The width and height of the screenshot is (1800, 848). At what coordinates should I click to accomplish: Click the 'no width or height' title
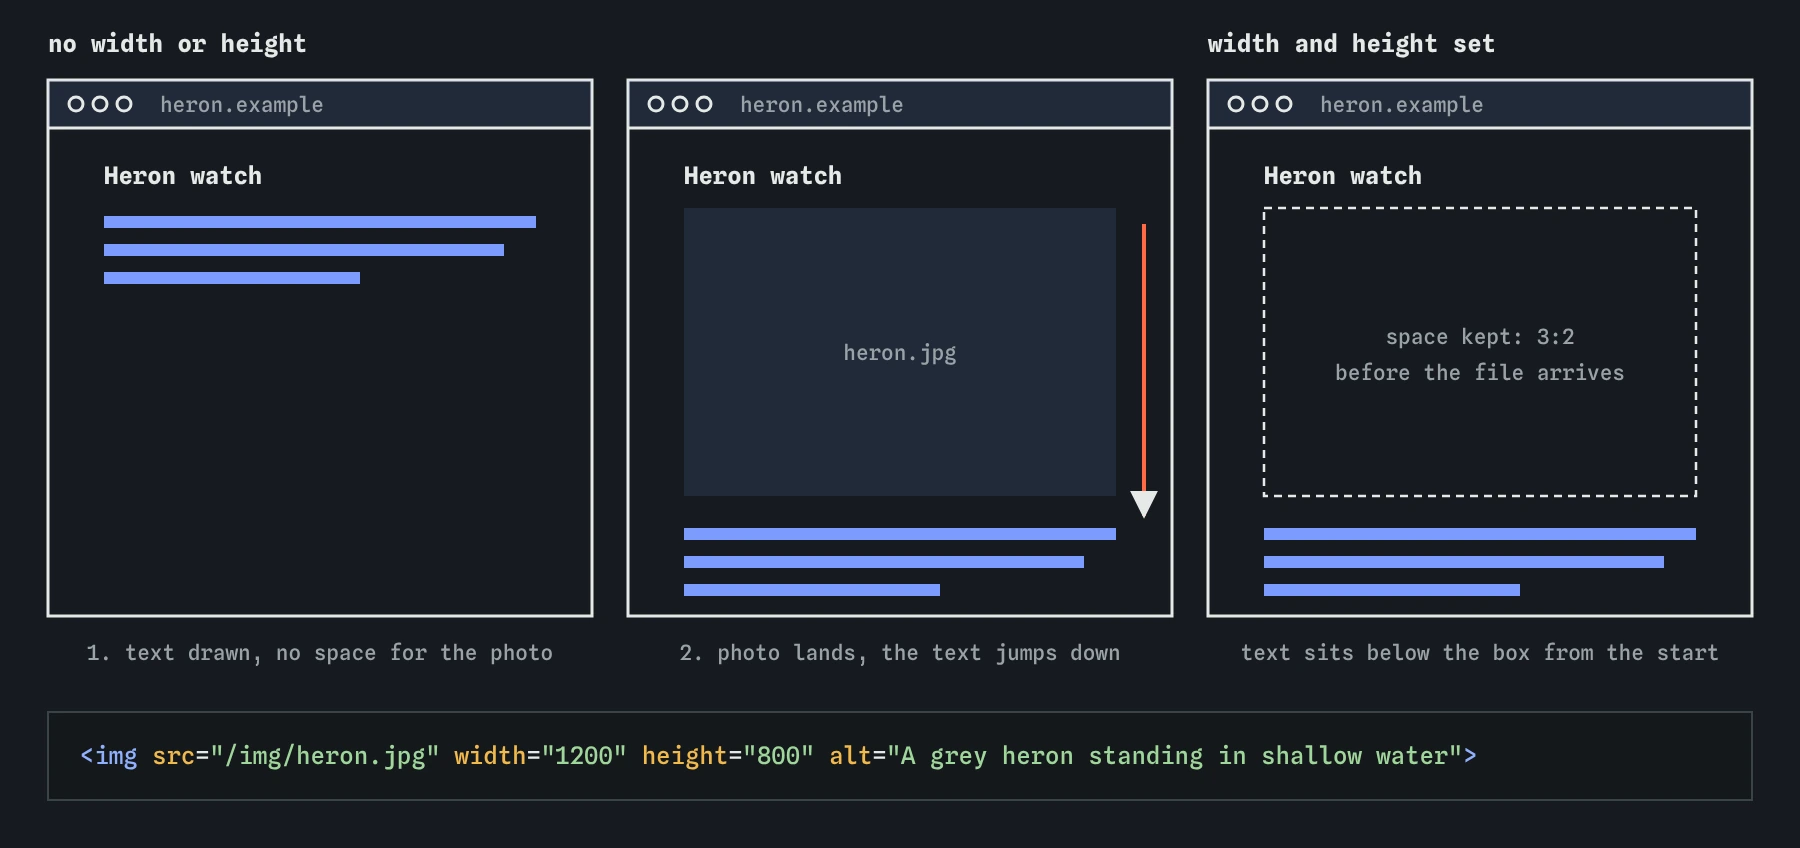pos(178,44)
